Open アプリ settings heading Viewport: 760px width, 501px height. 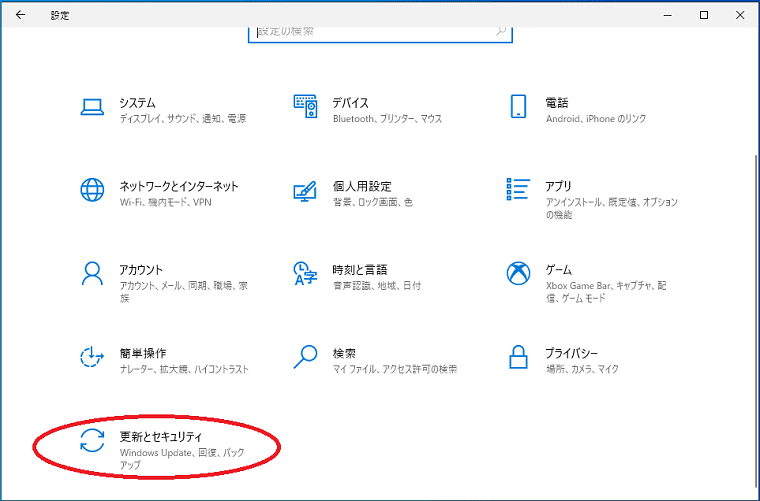coord(558,187)
